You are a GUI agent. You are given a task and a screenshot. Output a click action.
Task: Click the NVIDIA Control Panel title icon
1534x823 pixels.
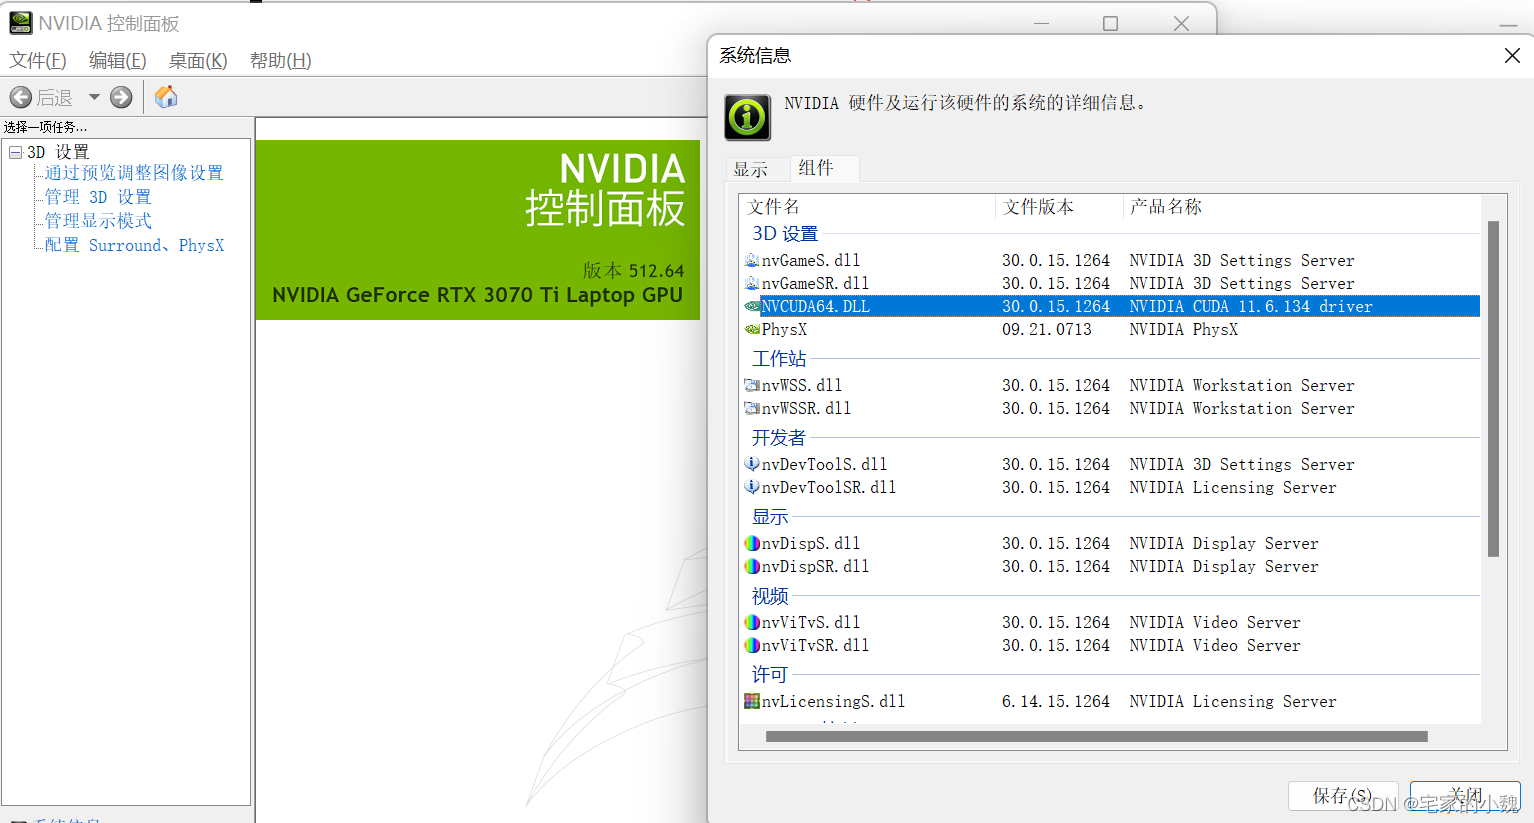[x=20, y=22]
